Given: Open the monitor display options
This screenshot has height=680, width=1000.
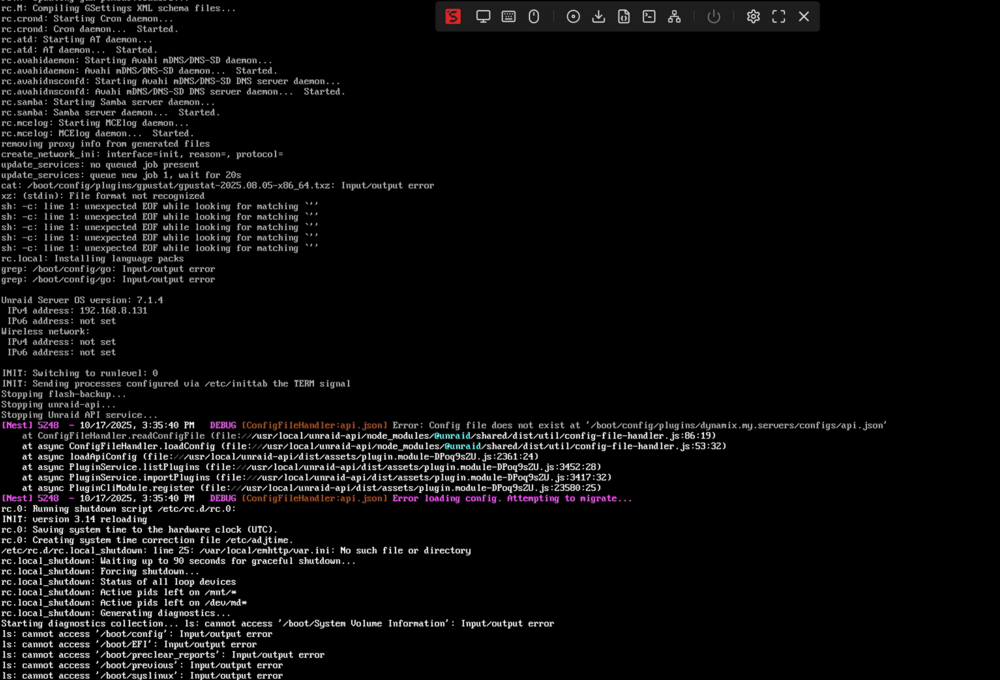Looking at the screenshot, I should 483,17.
